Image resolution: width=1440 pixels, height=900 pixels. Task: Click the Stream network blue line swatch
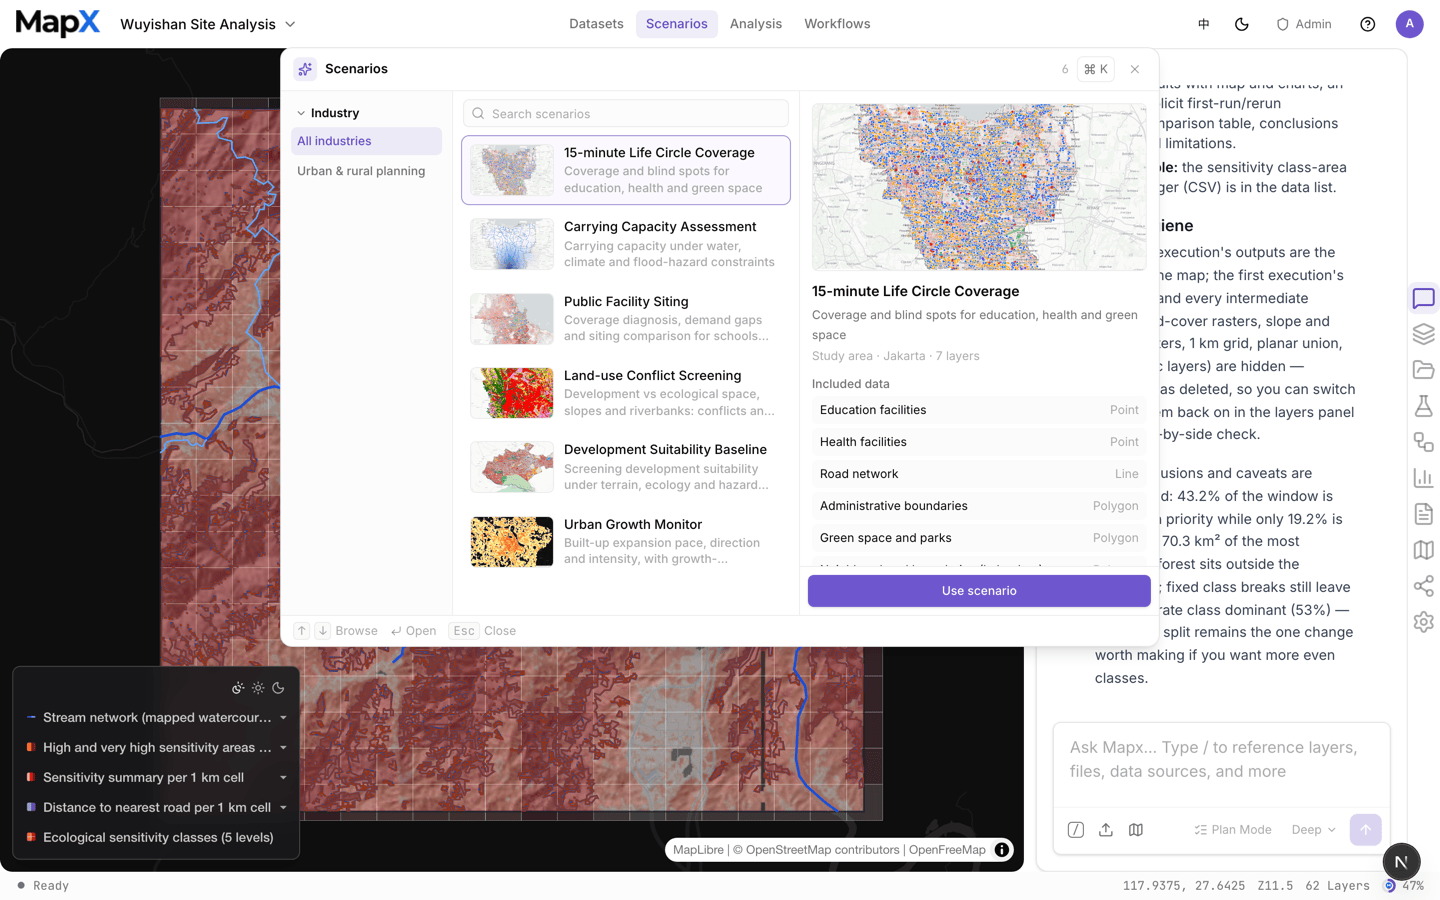[x=31, y=717]
